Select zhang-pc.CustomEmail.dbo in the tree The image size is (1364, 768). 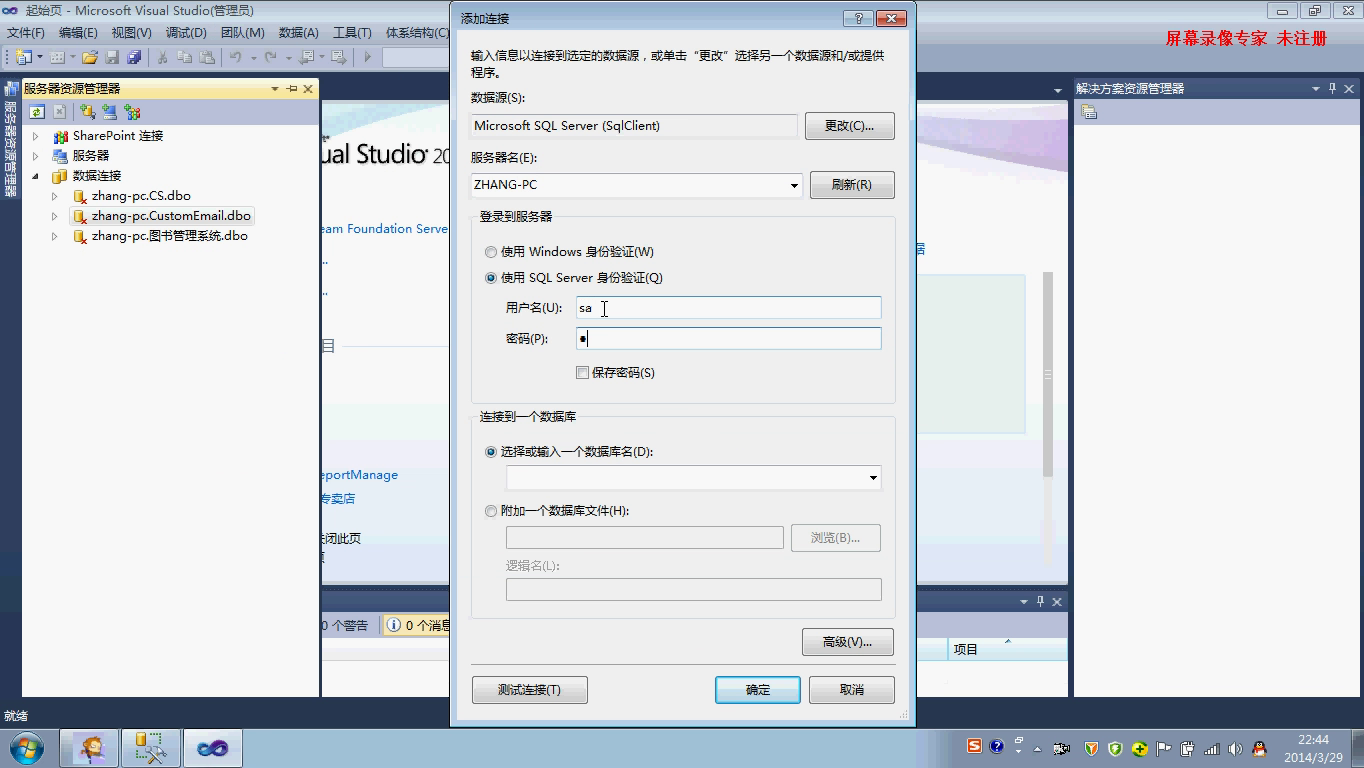click(171, 216)
